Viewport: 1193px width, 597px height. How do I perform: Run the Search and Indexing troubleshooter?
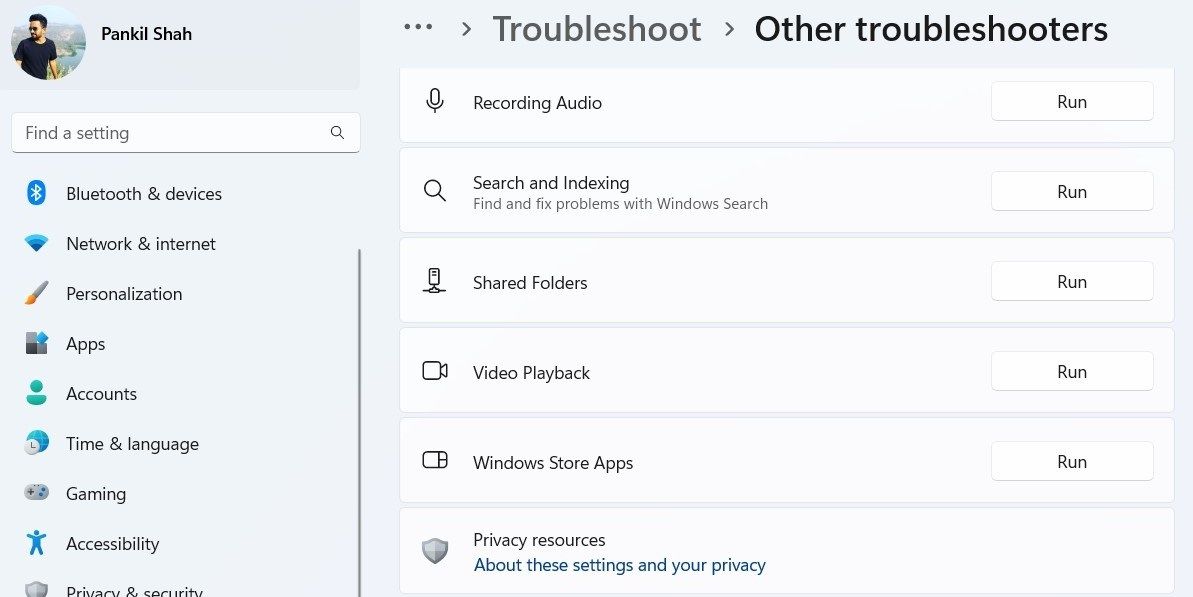point(1072,191)
